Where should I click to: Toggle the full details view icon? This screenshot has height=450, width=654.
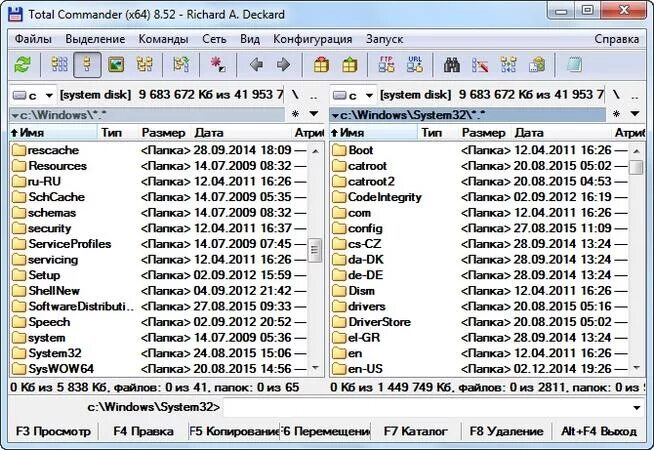87,65
